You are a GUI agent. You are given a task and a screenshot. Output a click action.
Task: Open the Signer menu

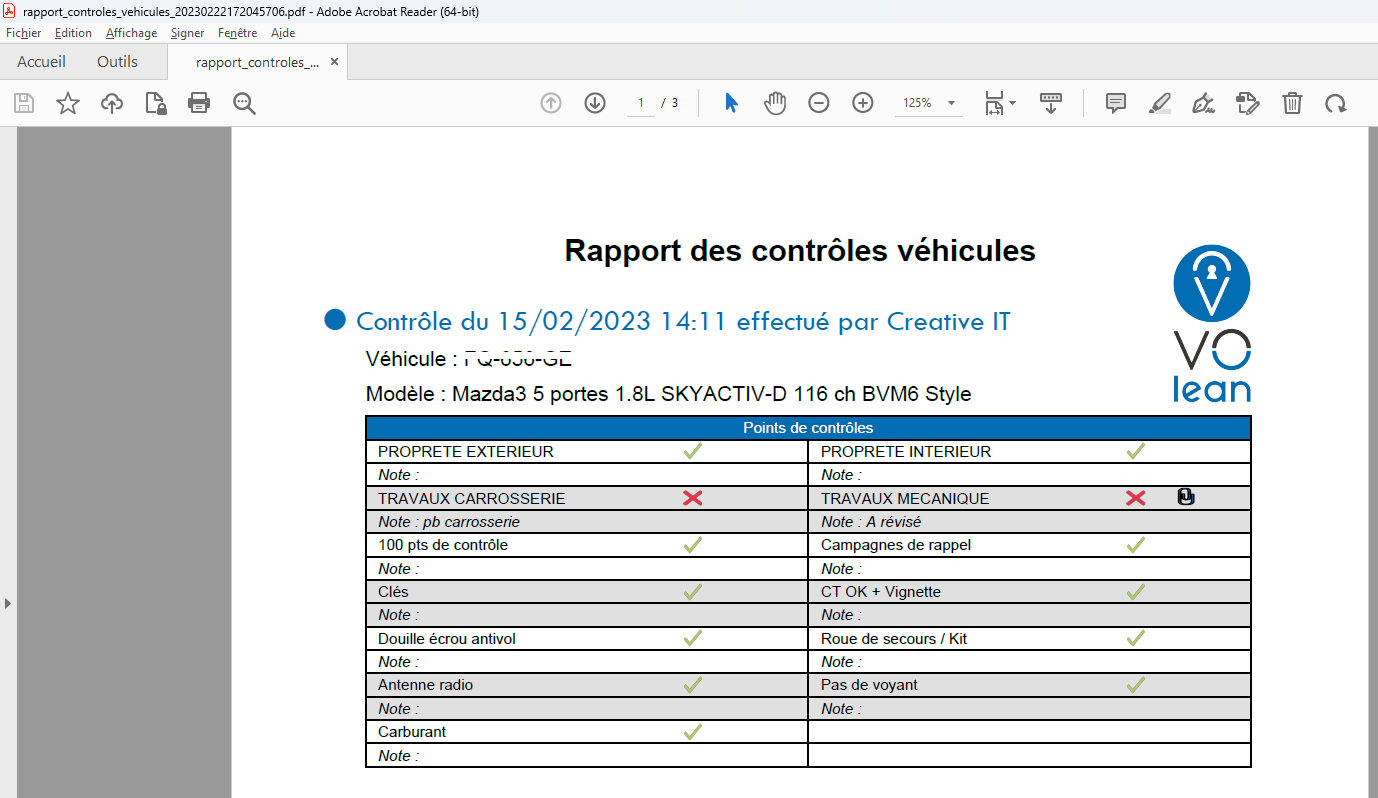188,33
